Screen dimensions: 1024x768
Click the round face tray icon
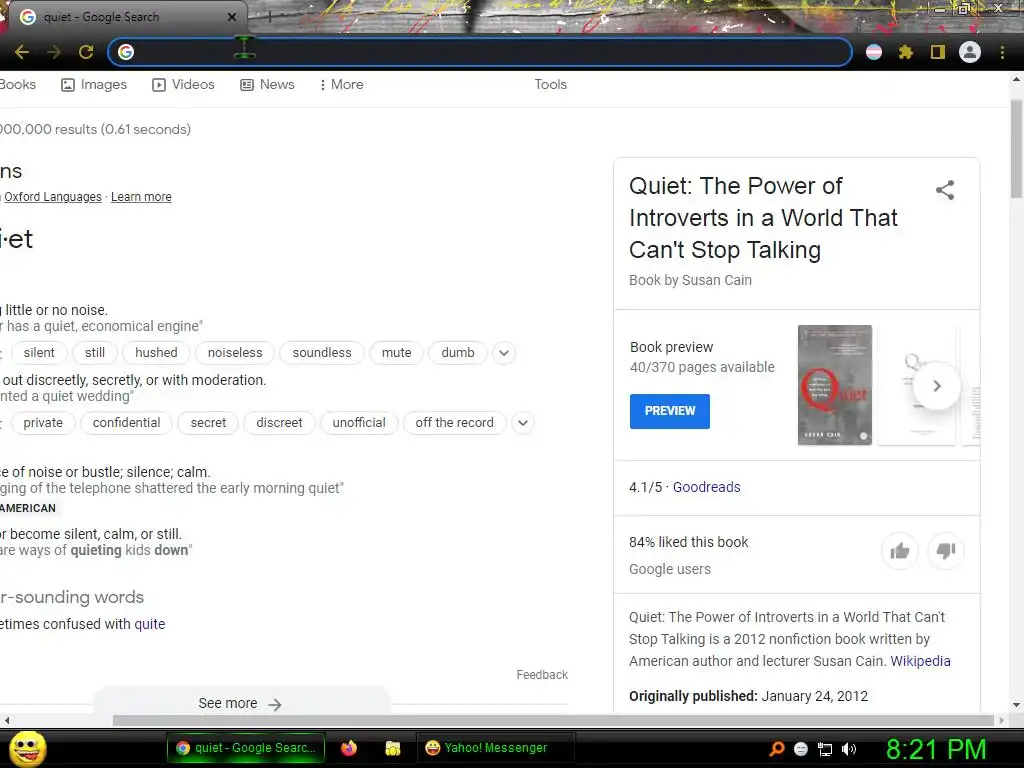pos(801,749)
